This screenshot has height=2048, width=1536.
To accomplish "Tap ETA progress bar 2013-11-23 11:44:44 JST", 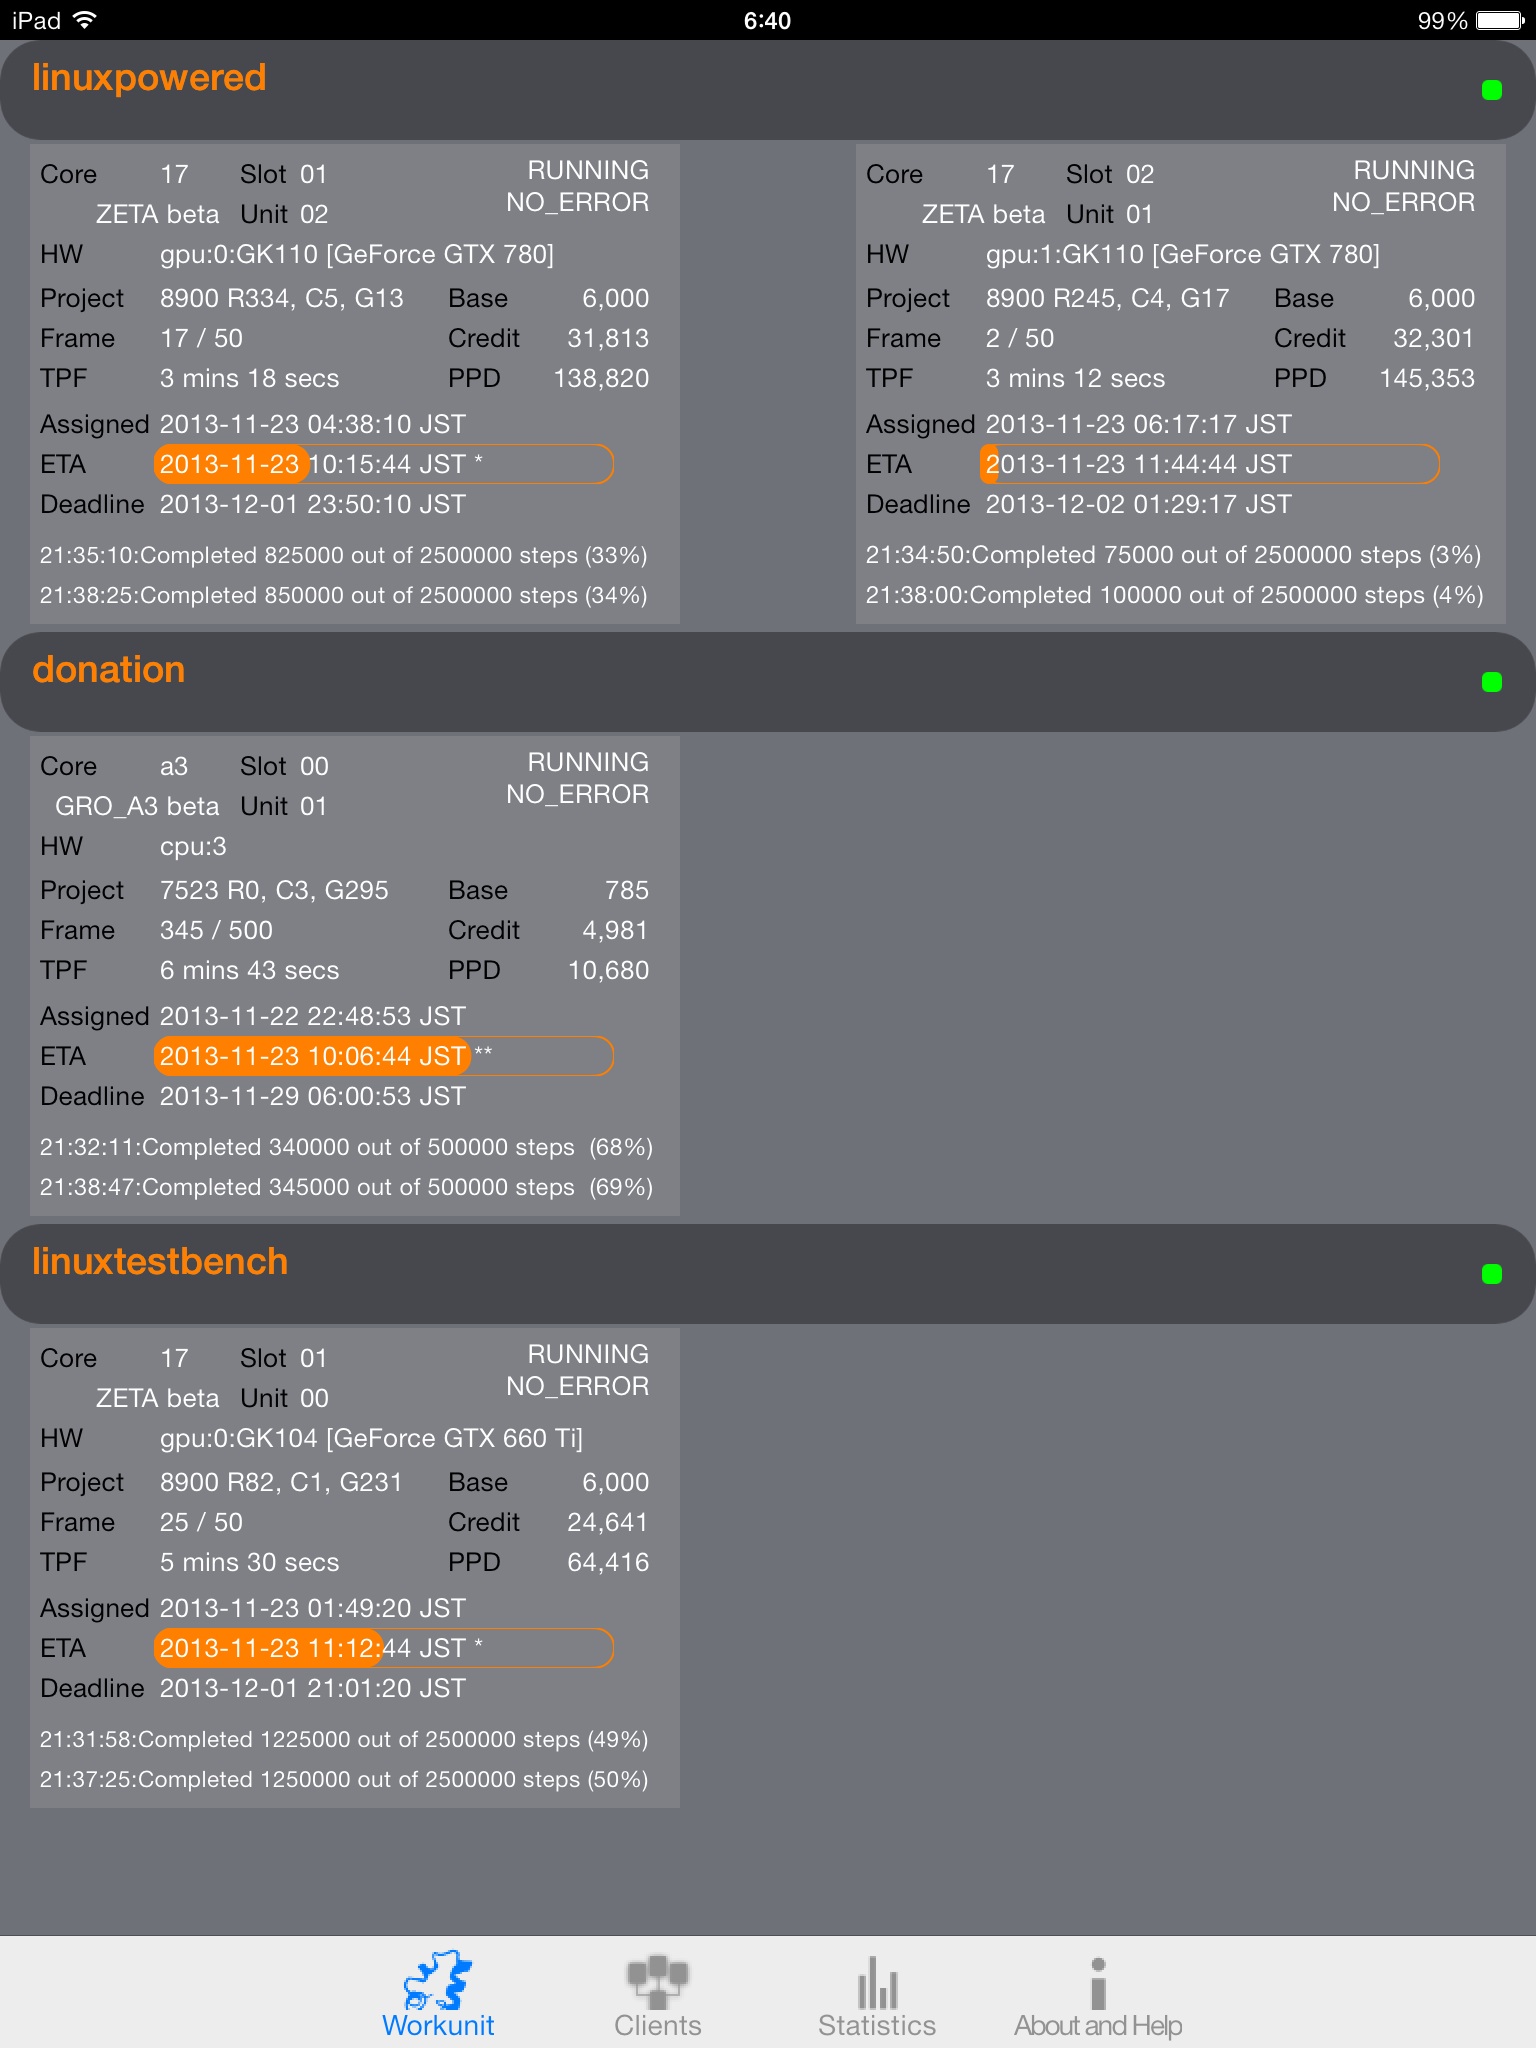I will point(1210,464).
